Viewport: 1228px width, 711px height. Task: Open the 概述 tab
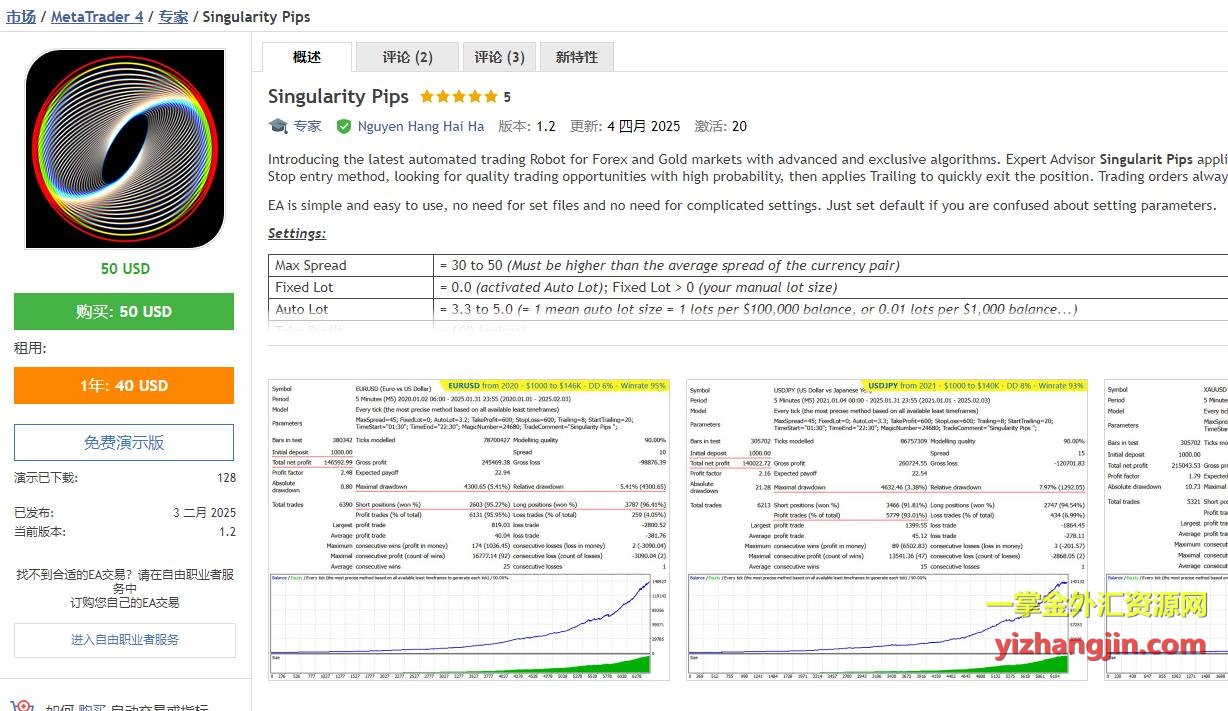307,57
